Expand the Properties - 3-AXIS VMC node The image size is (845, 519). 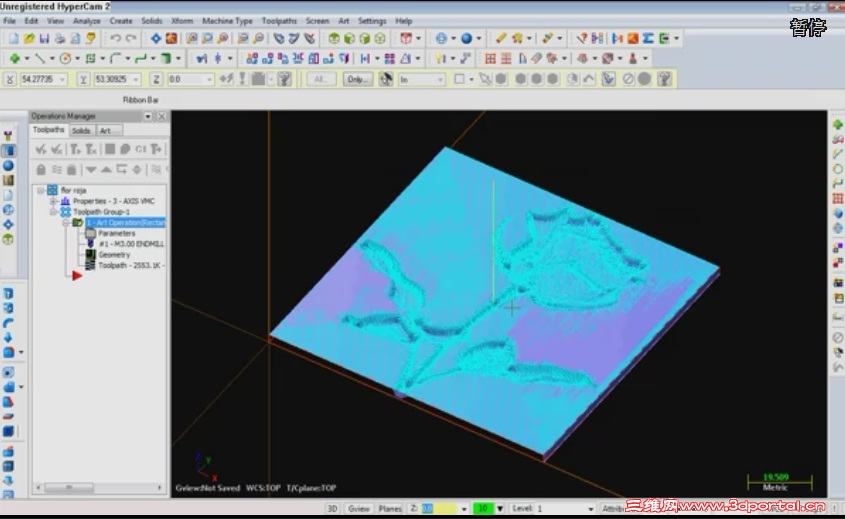click(54, 201)
